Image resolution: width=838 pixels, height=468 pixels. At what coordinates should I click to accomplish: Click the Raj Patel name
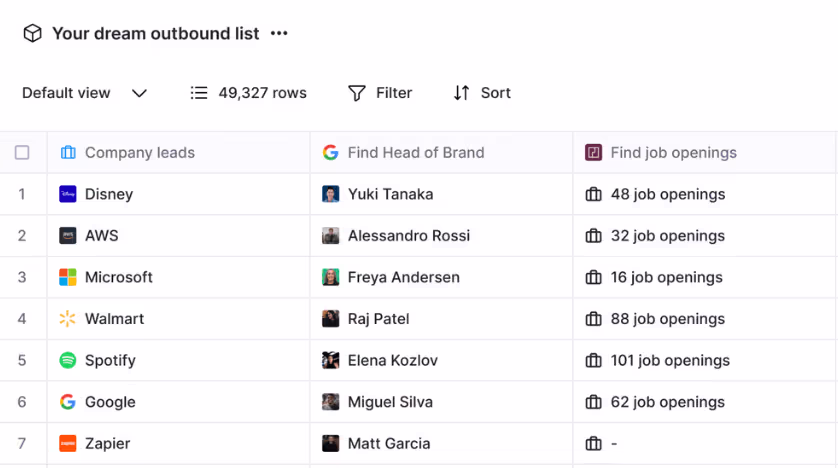(x=378, y=319)
